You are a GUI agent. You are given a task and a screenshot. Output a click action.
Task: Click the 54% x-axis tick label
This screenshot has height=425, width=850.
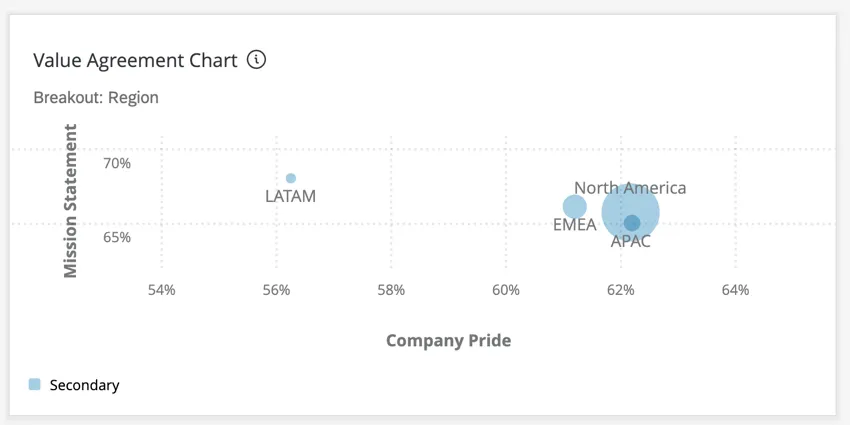(x=162, y=290)
